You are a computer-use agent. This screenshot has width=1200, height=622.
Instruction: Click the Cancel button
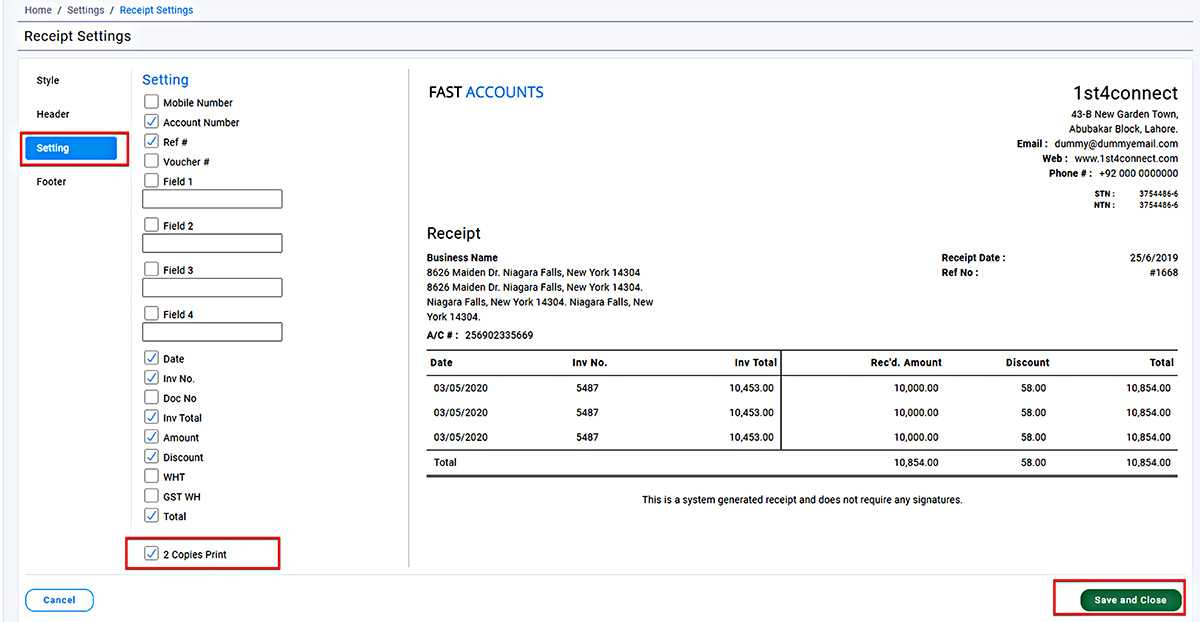tap(59, 600)
